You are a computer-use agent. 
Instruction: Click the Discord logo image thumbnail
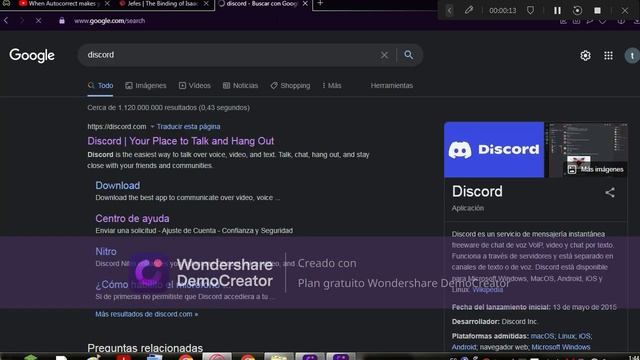pos(494,150)
